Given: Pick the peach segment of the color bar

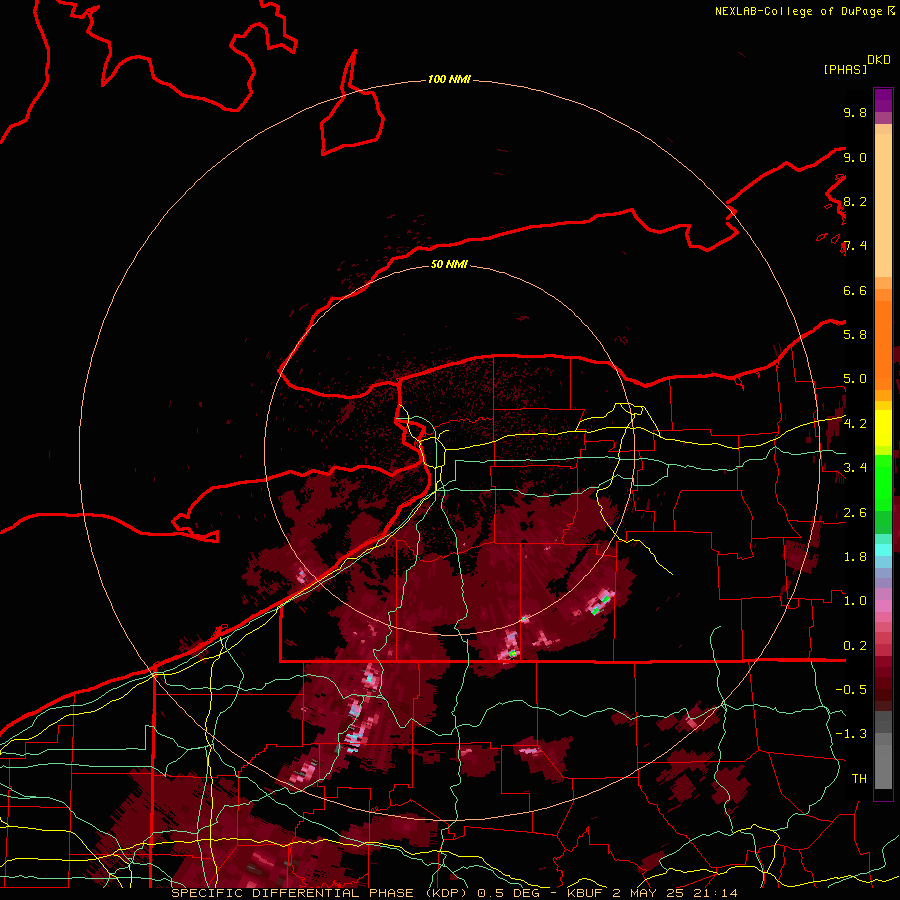Looking at the screenshot, I should click(x=883, y=205).
